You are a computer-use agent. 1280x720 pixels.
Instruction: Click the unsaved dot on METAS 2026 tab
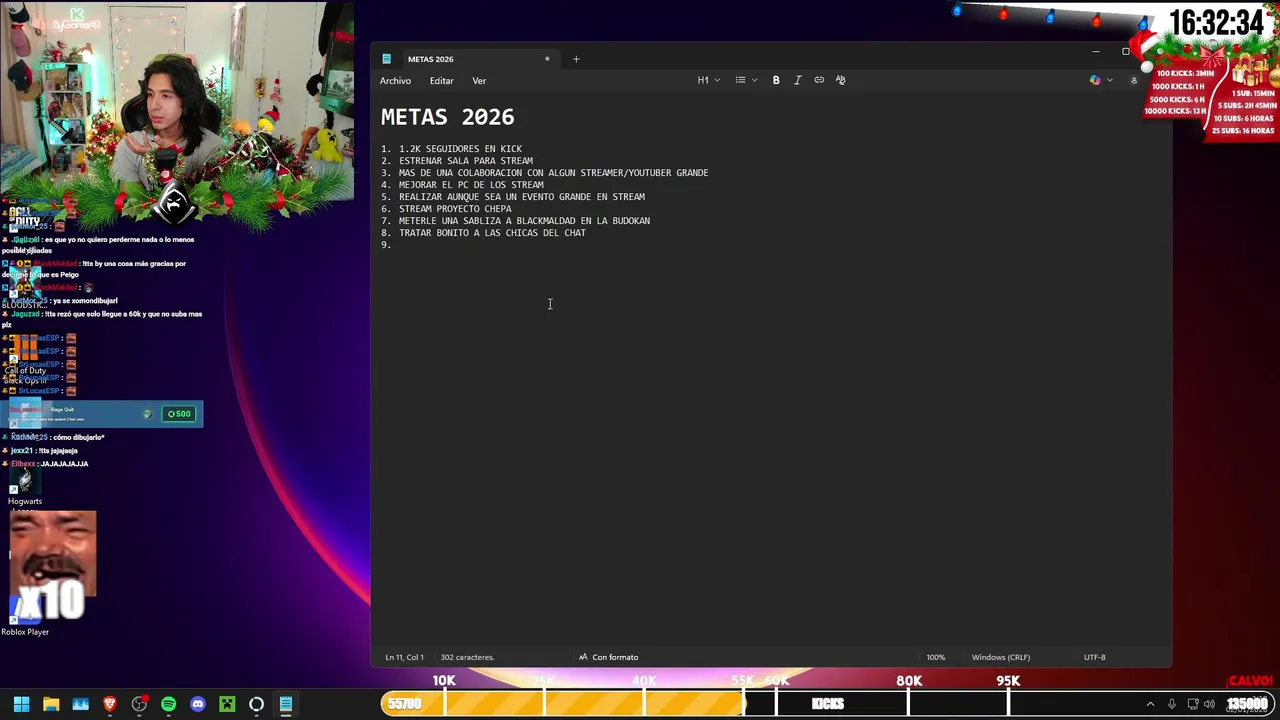[x=547, y=59]
